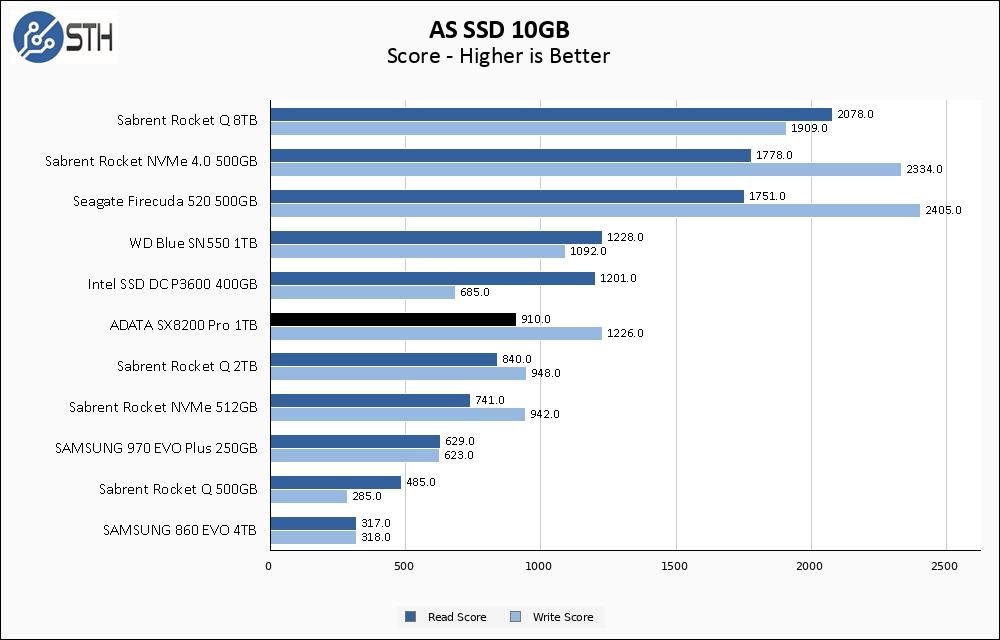Click the 318.0 write score value
The width and height of the screenshot is (1000, 640).
click(376, 537)
